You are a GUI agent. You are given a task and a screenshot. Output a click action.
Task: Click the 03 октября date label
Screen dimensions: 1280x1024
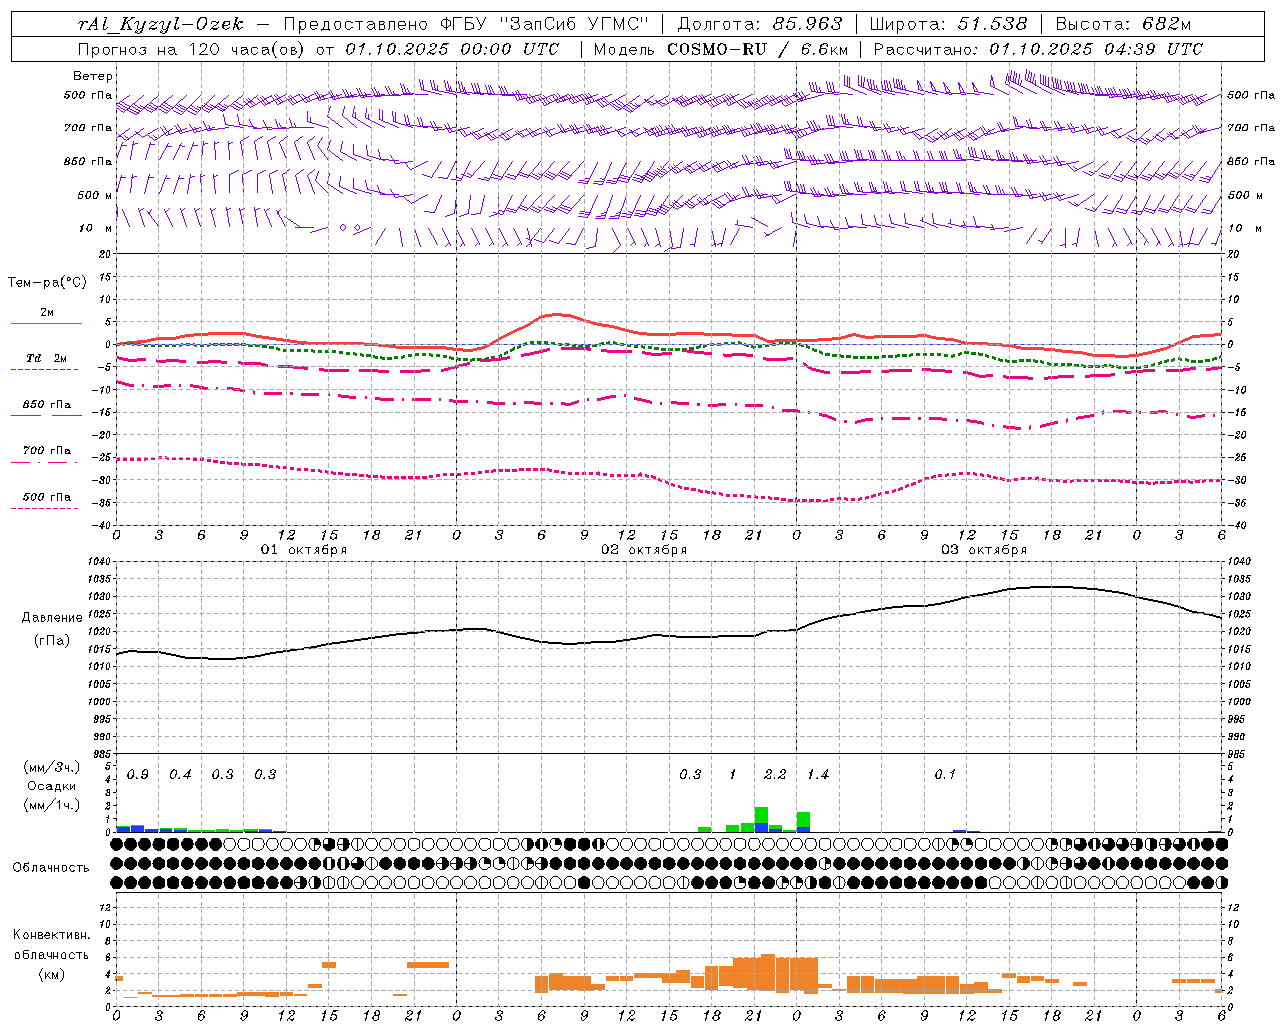tap(984, 550)
